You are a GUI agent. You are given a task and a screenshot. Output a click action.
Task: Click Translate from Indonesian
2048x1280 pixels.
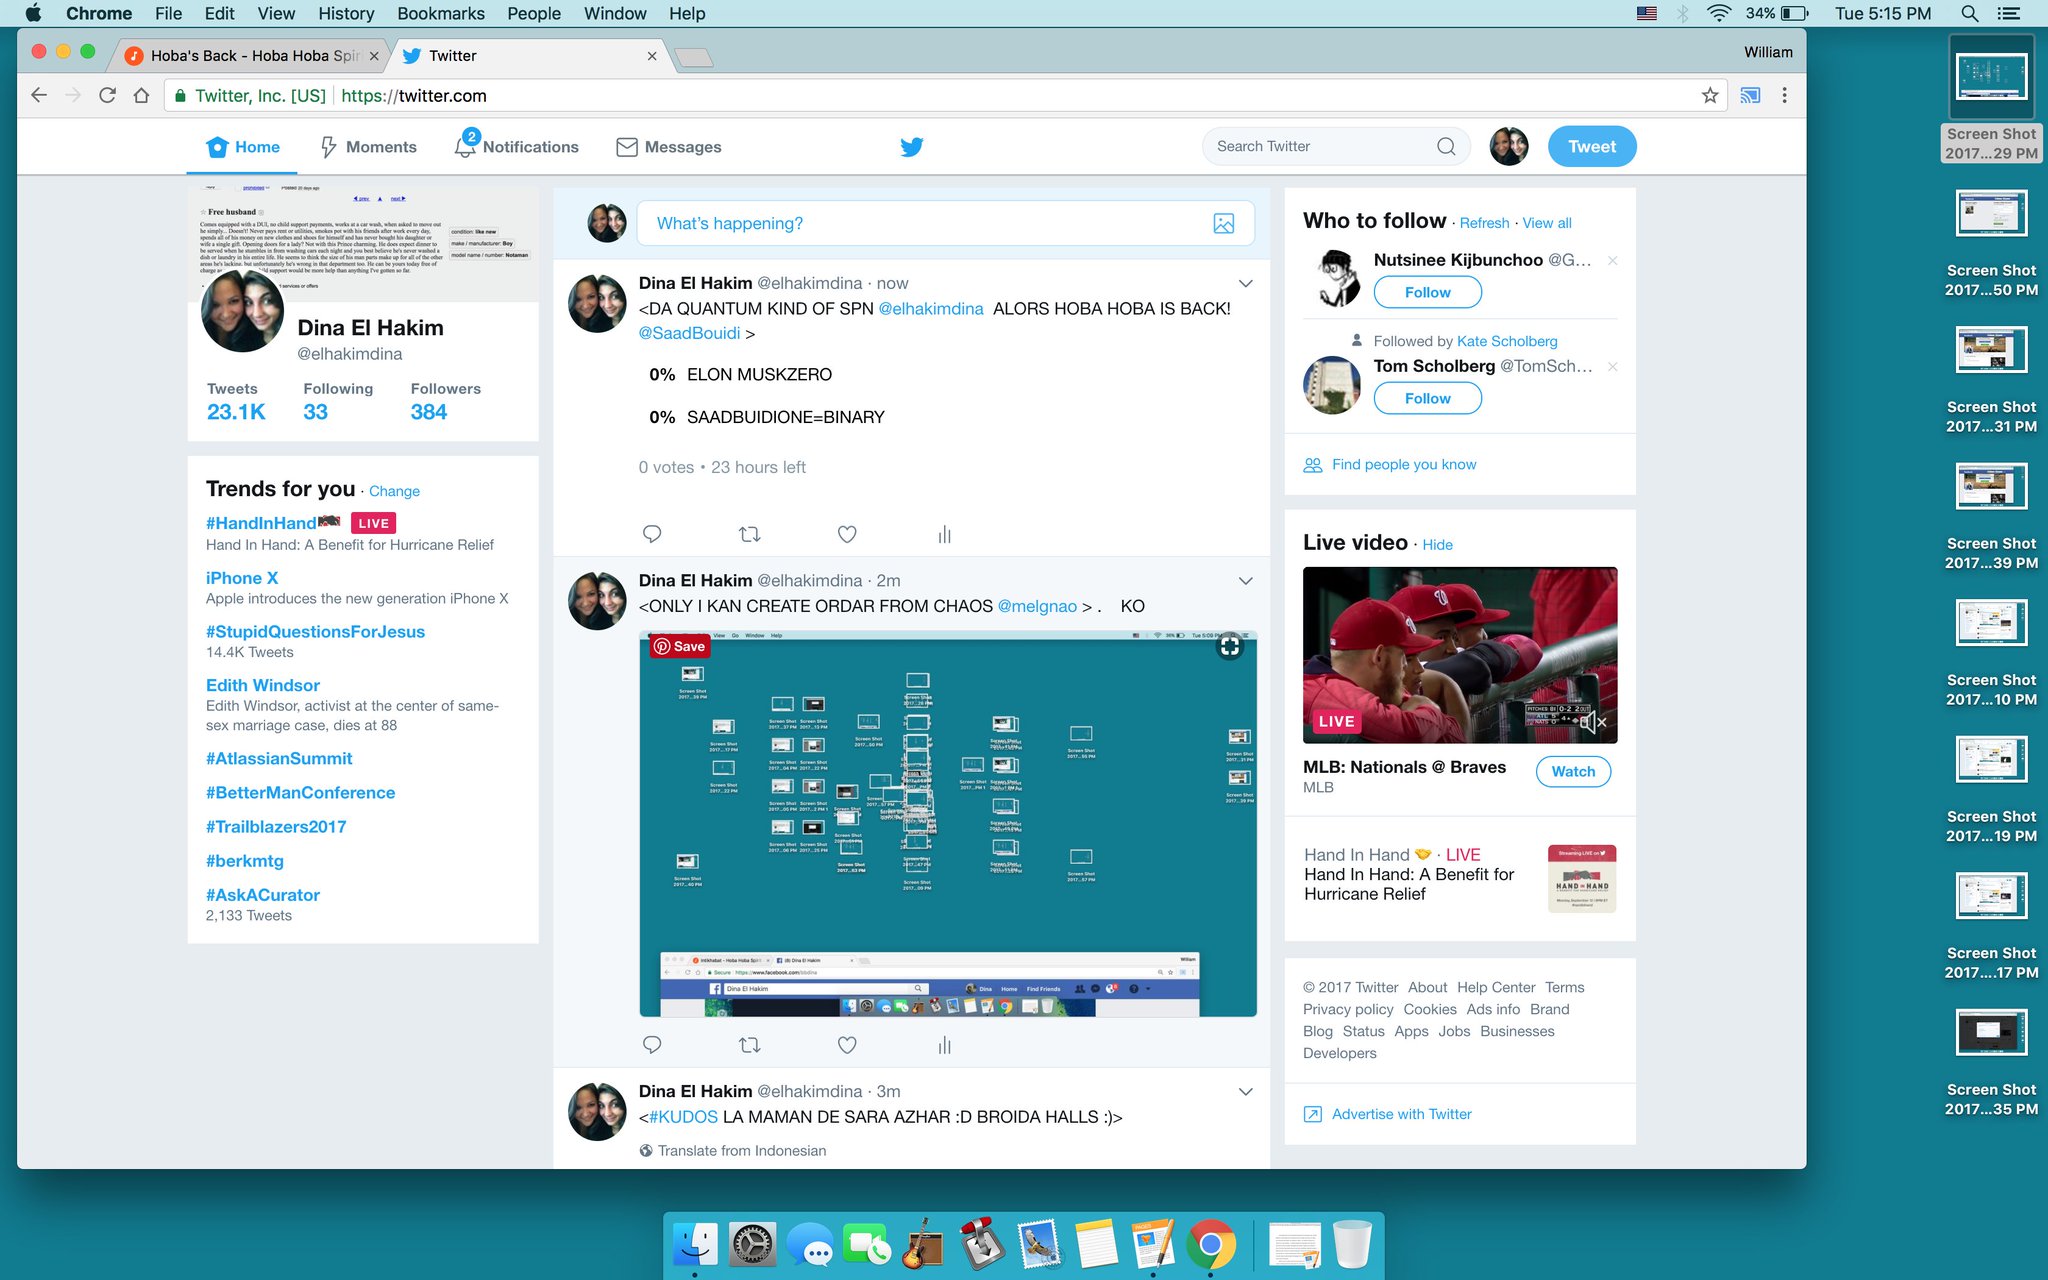click(x=741, y=1150)
